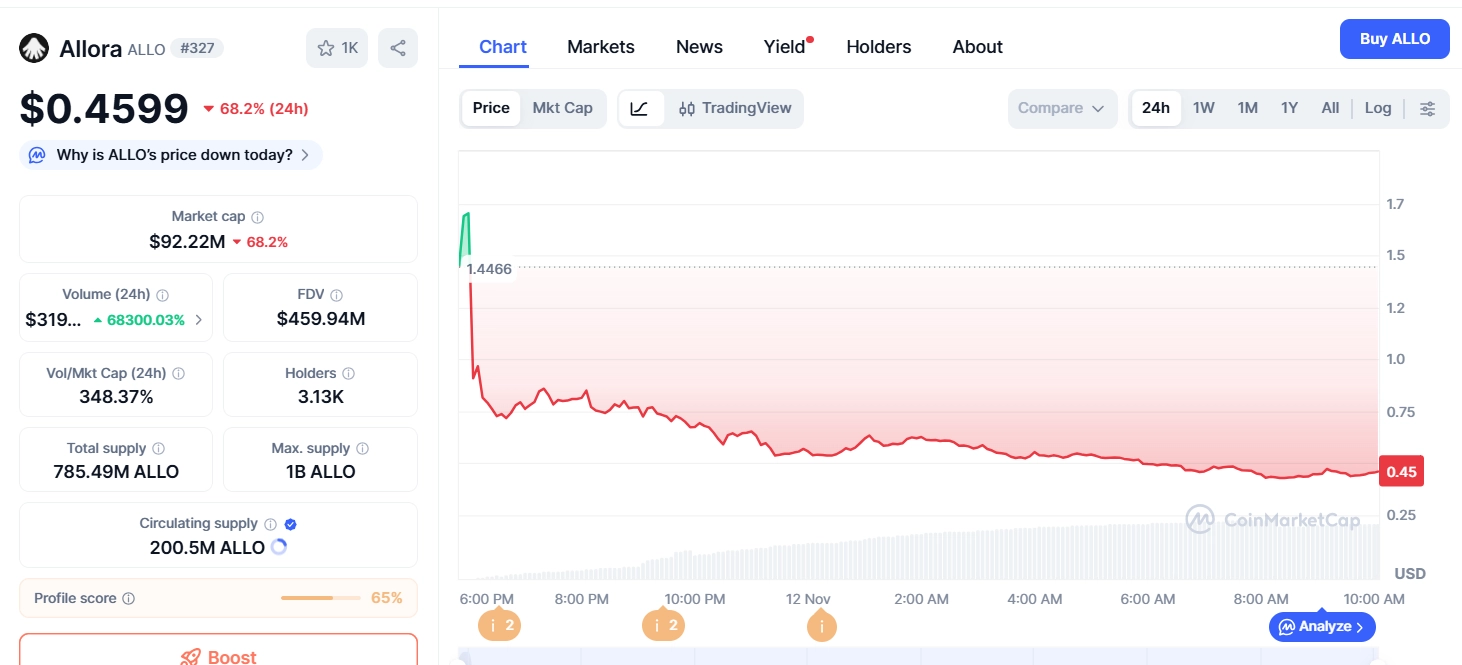Click Profile score info icon
Image resolution: width=1462 pixels, height=665 pixels.
click(x=128, y=598)
